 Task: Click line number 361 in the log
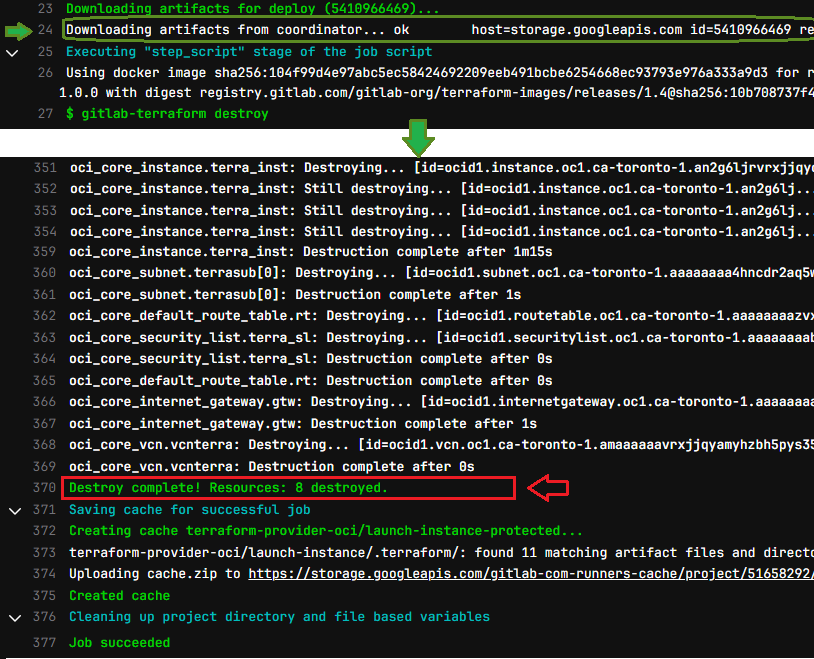(x=45, y=294)
